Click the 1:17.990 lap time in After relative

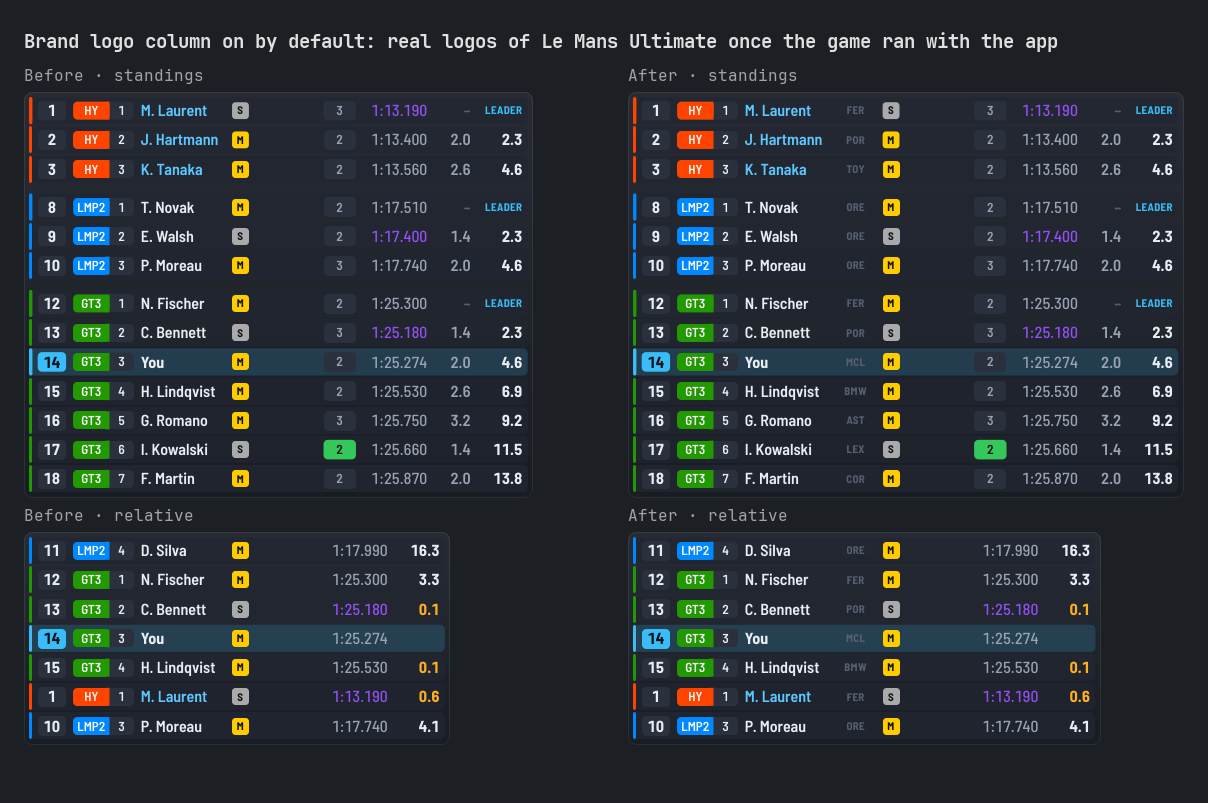1011,551
